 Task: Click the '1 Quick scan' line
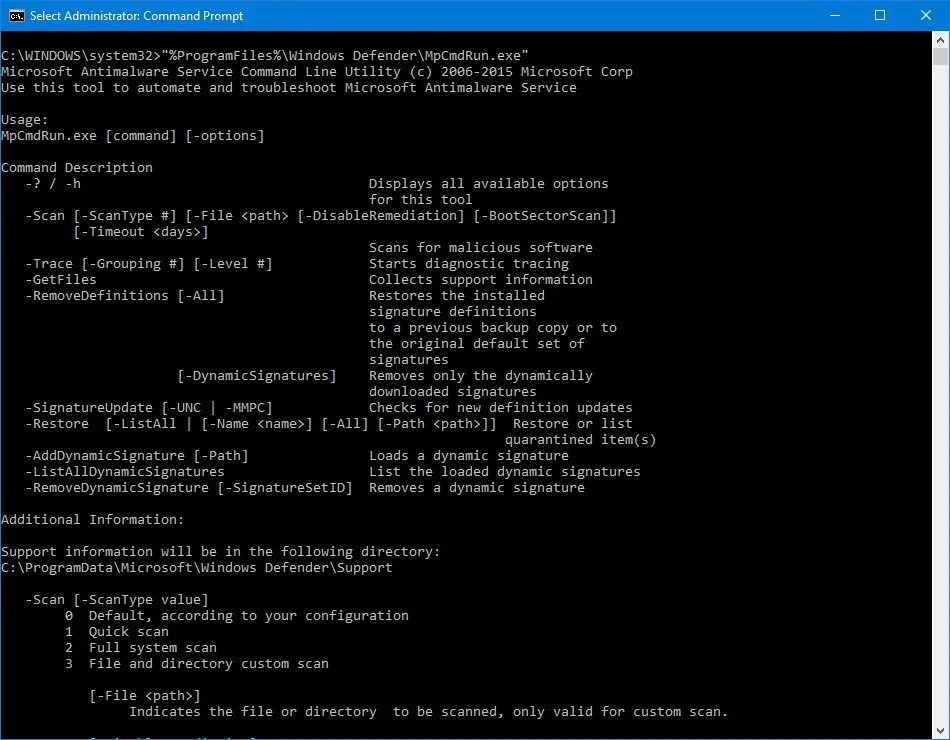click(x=117, y=632)
